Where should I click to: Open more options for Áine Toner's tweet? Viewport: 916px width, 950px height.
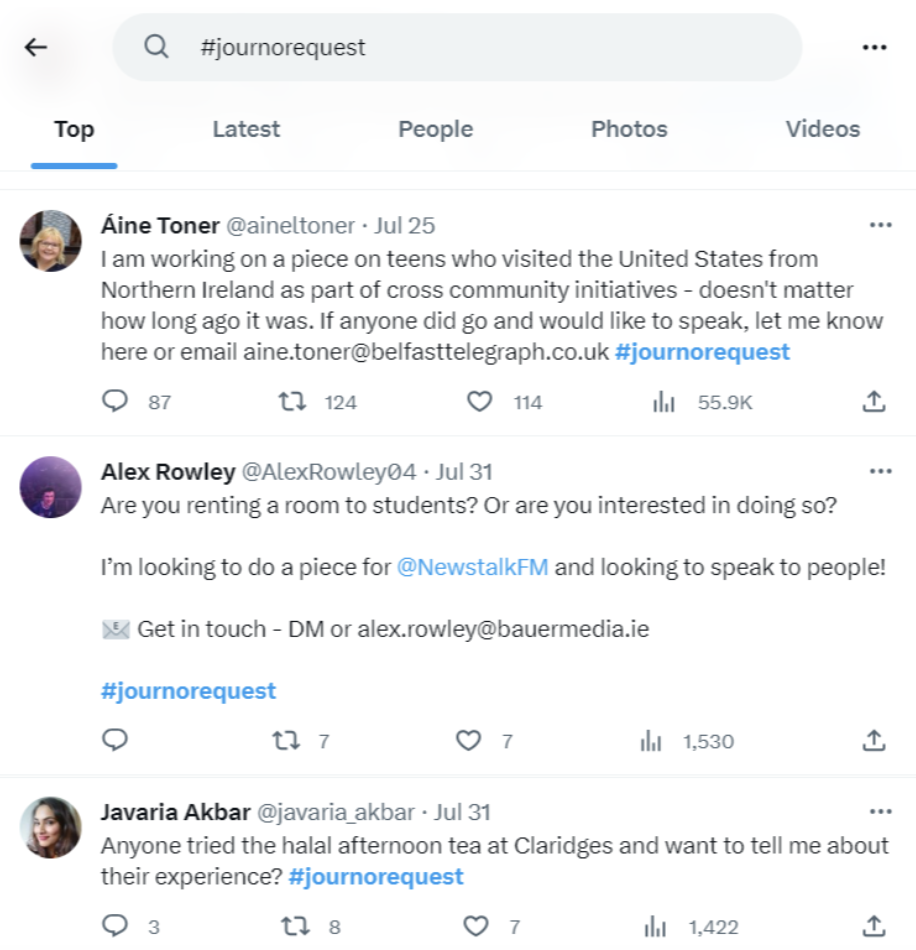(x=881, y=224)
